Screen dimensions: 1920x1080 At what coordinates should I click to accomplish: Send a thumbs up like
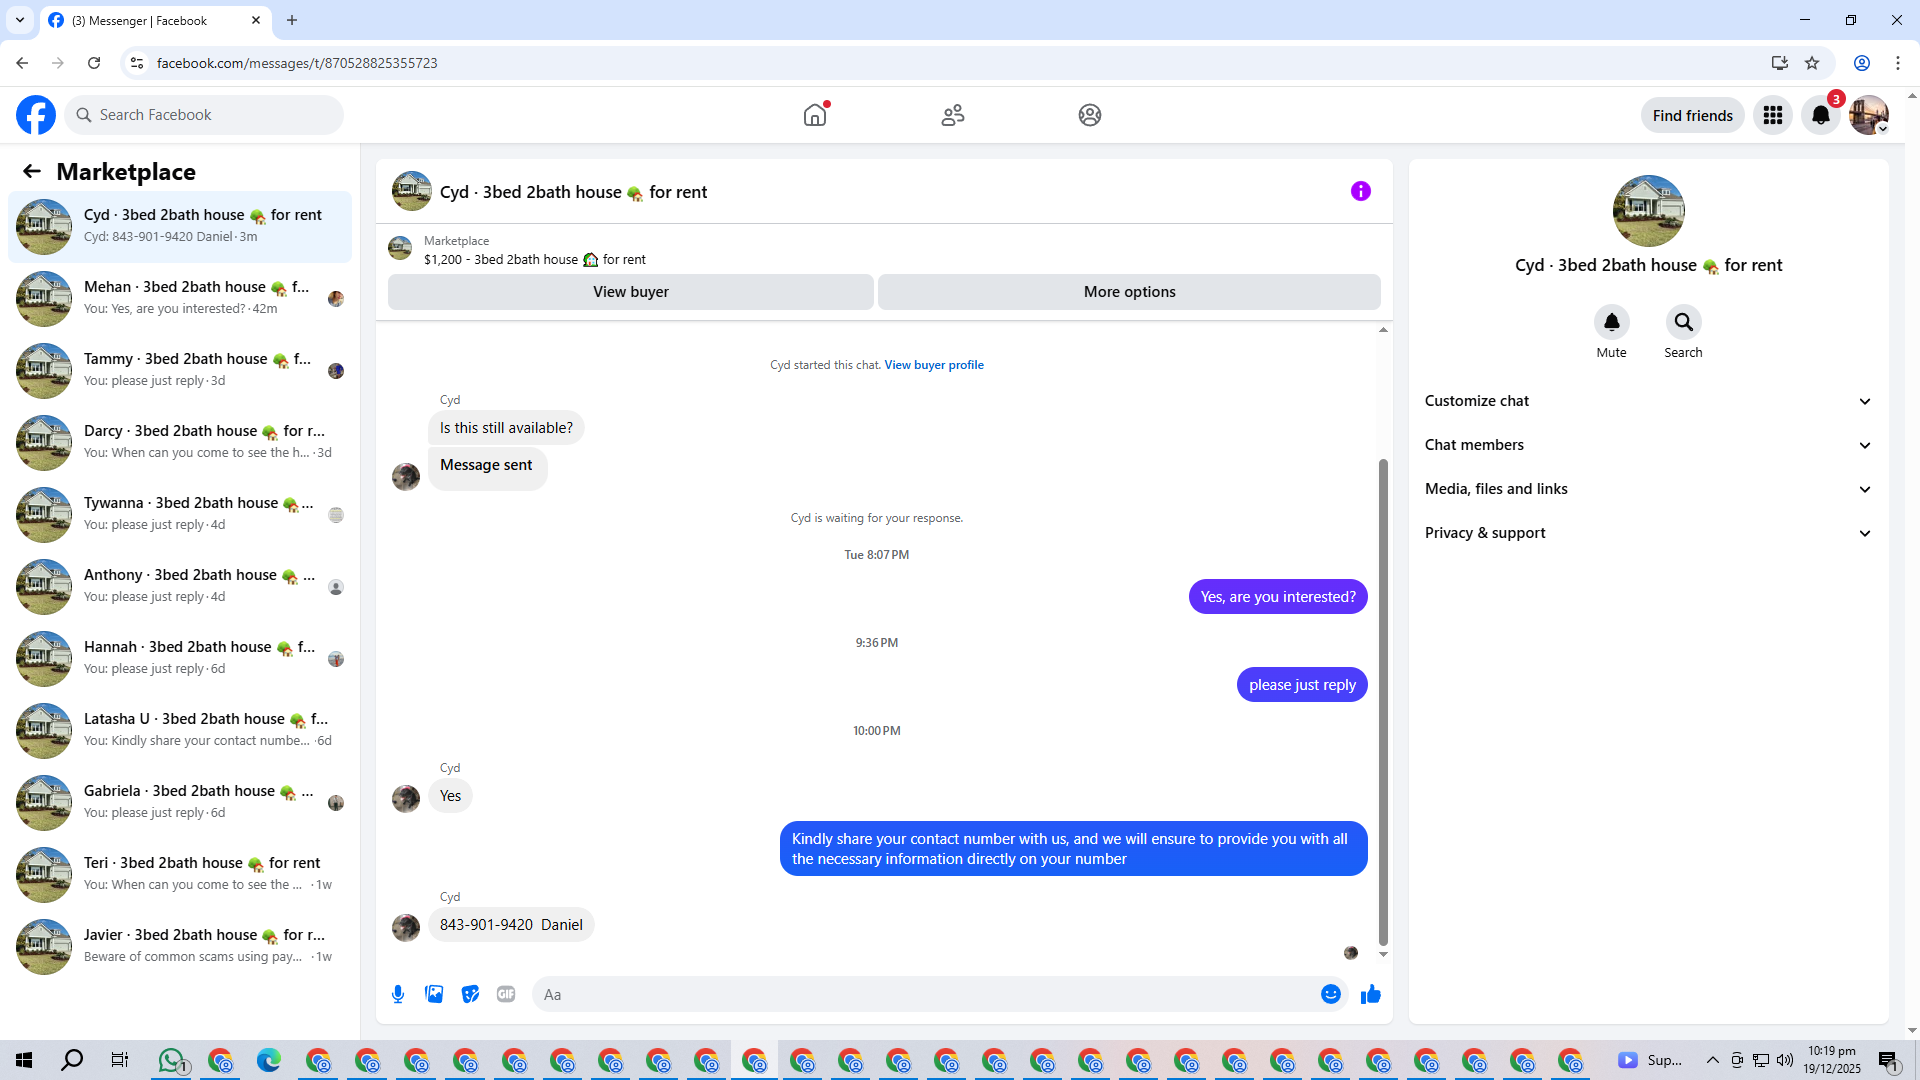[1370, 994]
